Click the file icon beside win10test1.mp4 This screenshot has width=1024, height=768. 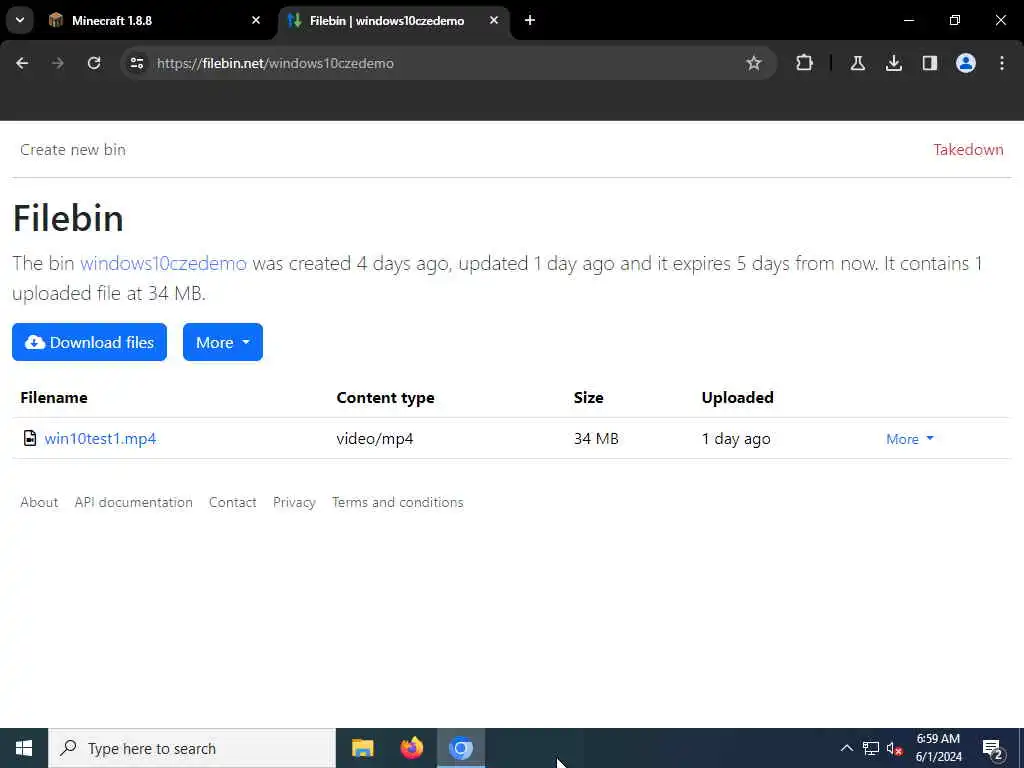tap(29, 438)
